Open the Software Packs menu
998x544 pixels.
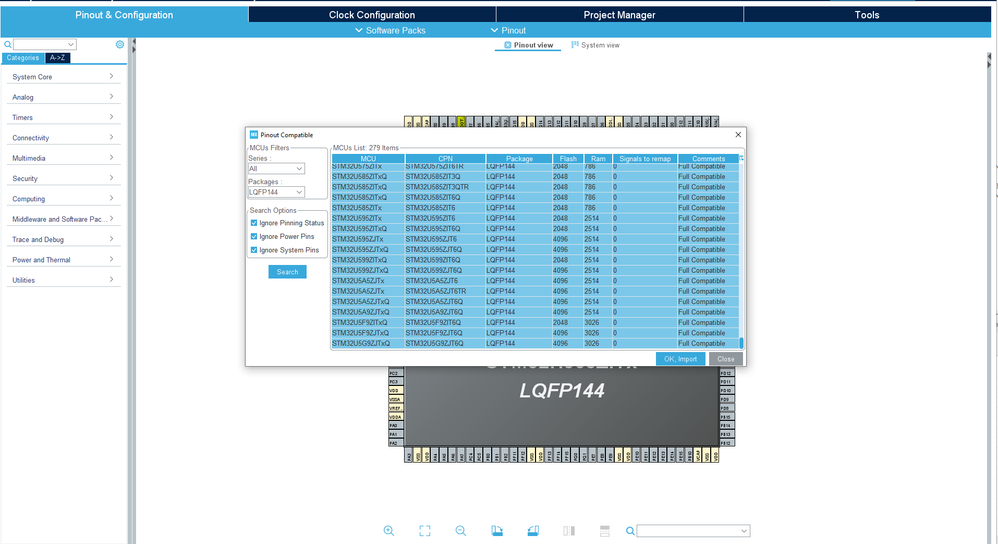390,30
